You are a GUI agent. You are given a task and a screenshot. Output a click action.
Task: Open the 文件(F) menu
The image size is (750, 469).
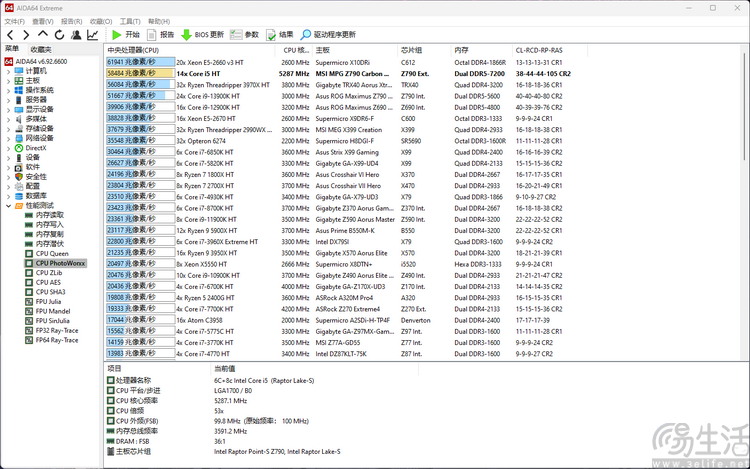tap(14, 22)
